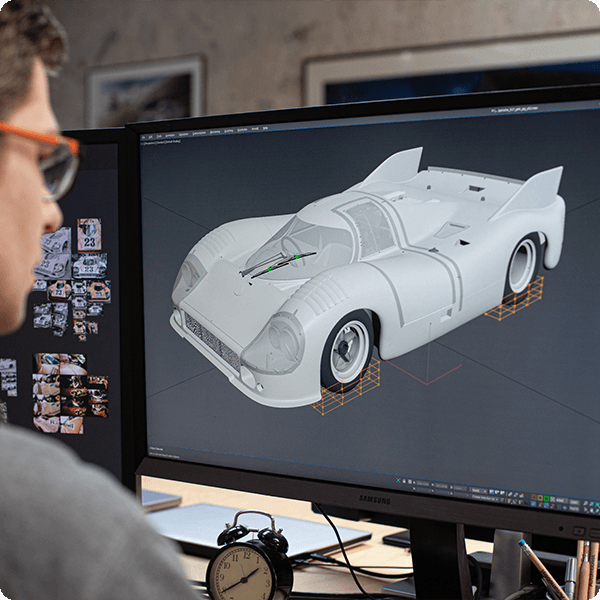
Task: Open the viewport label dropdown at top-left corner
Action: 162,143
